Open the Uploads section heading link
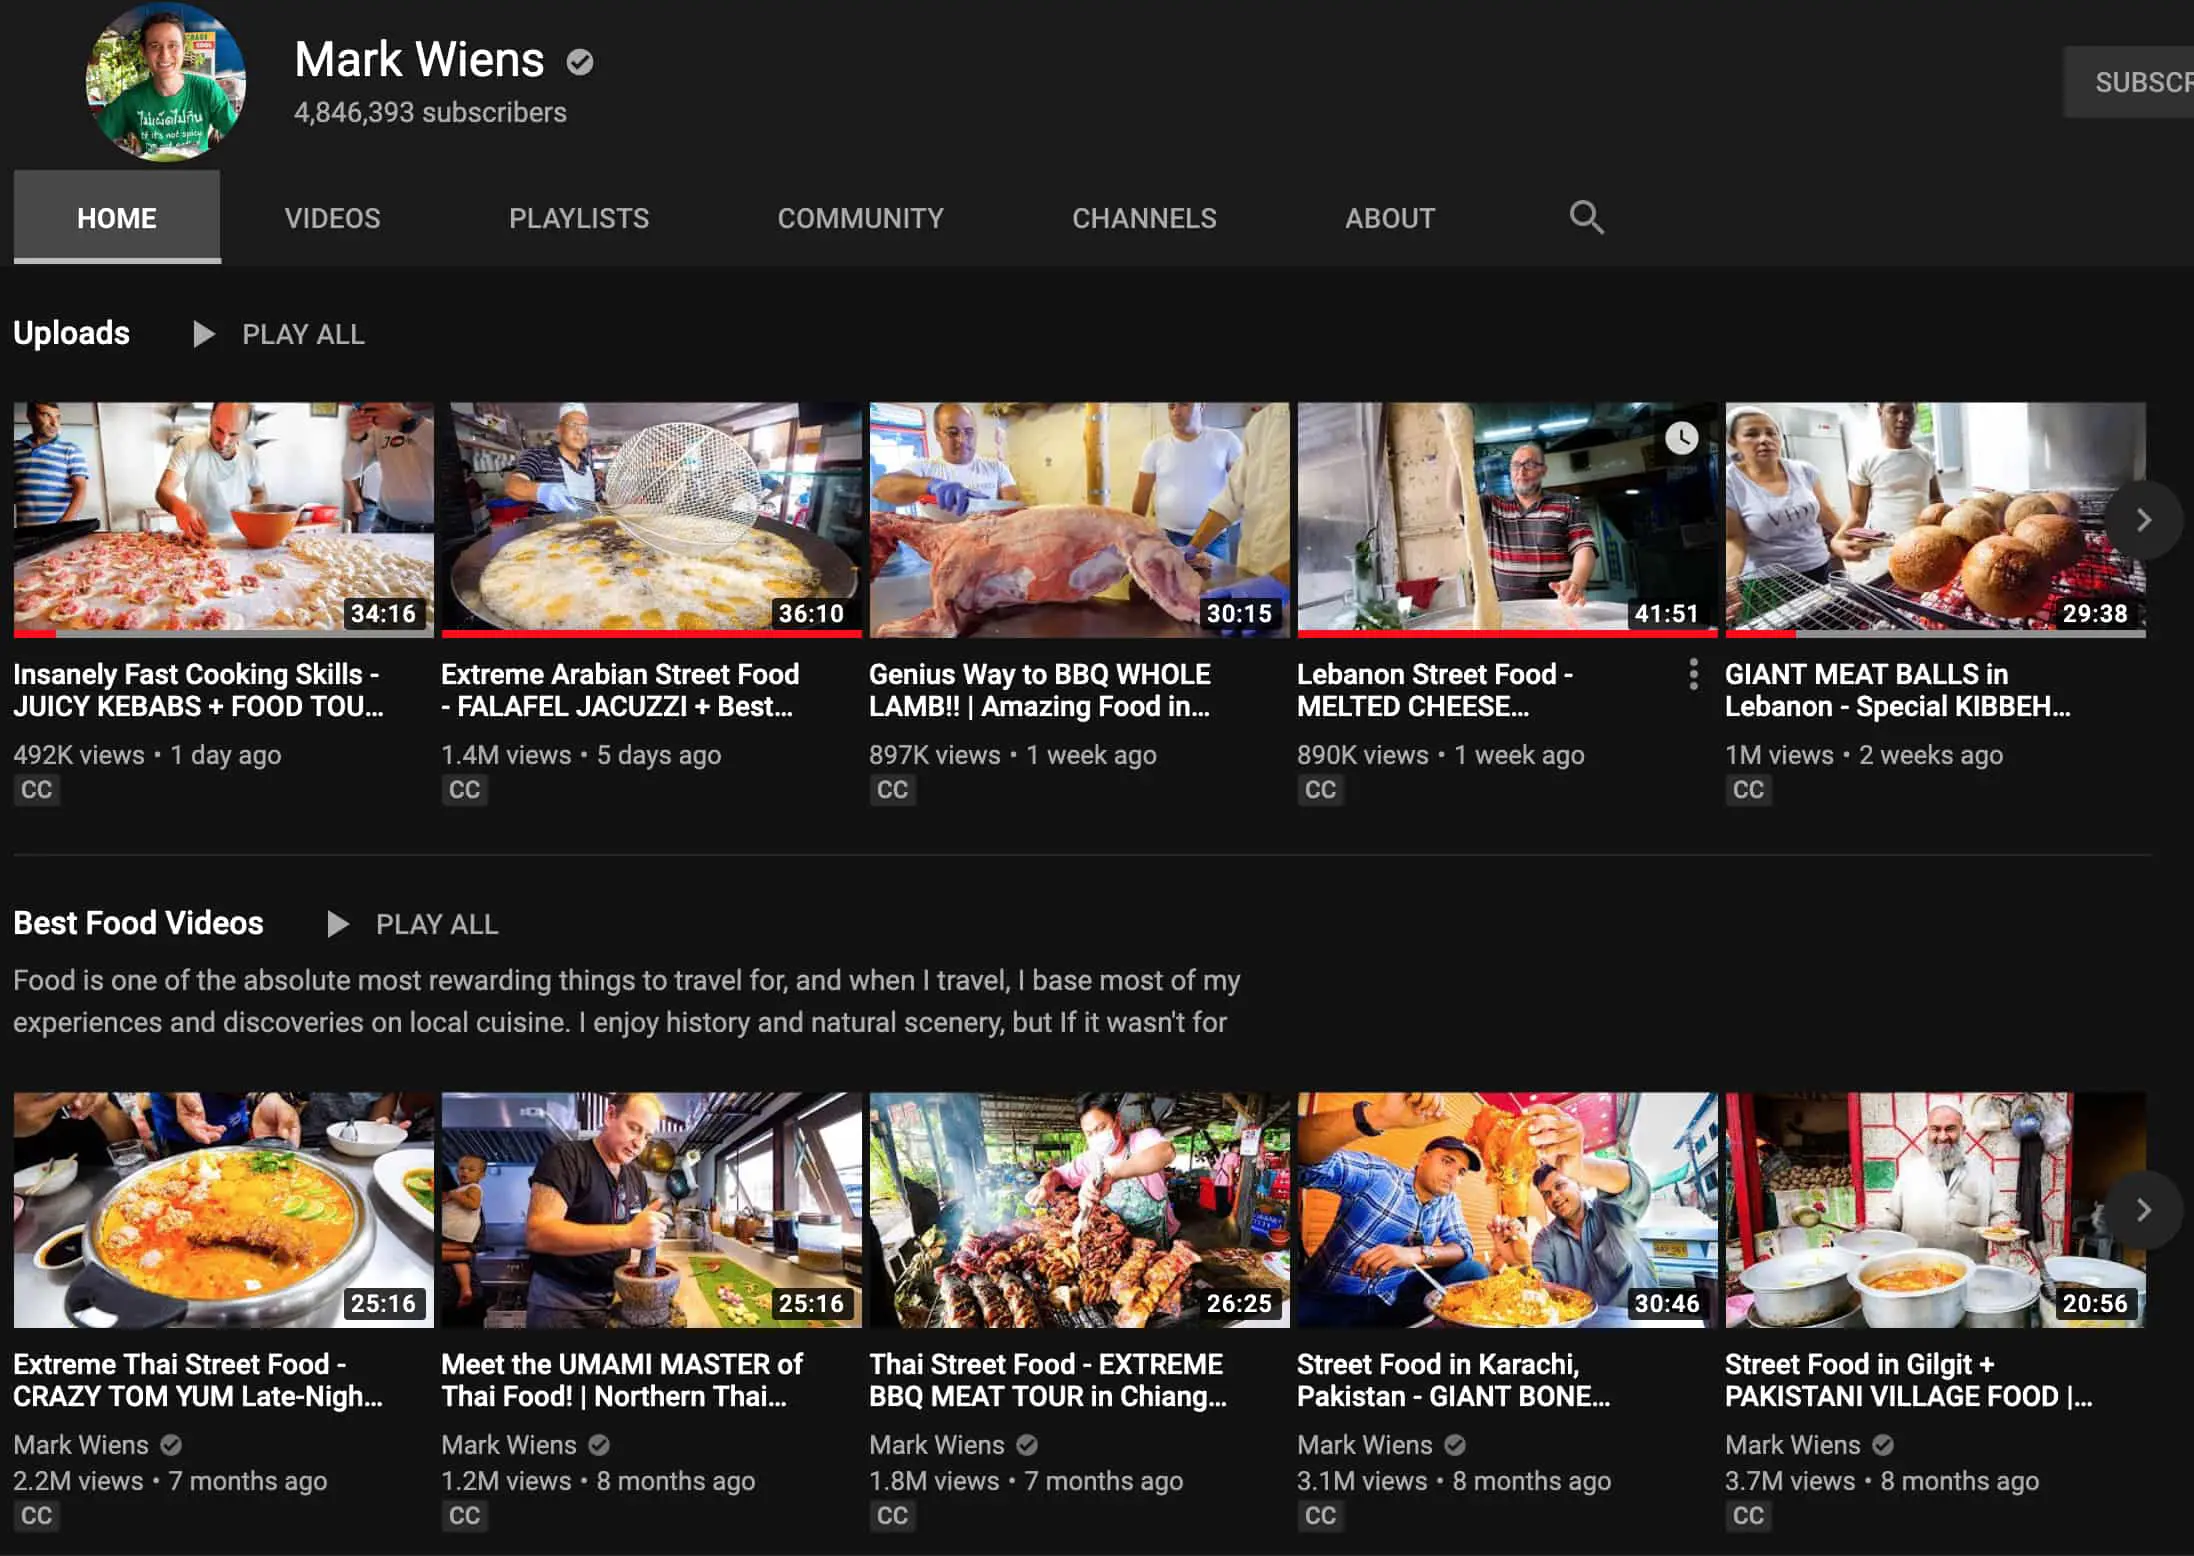The width and height of the screenshot is (2194, 1556). click(x=71, y=333)
